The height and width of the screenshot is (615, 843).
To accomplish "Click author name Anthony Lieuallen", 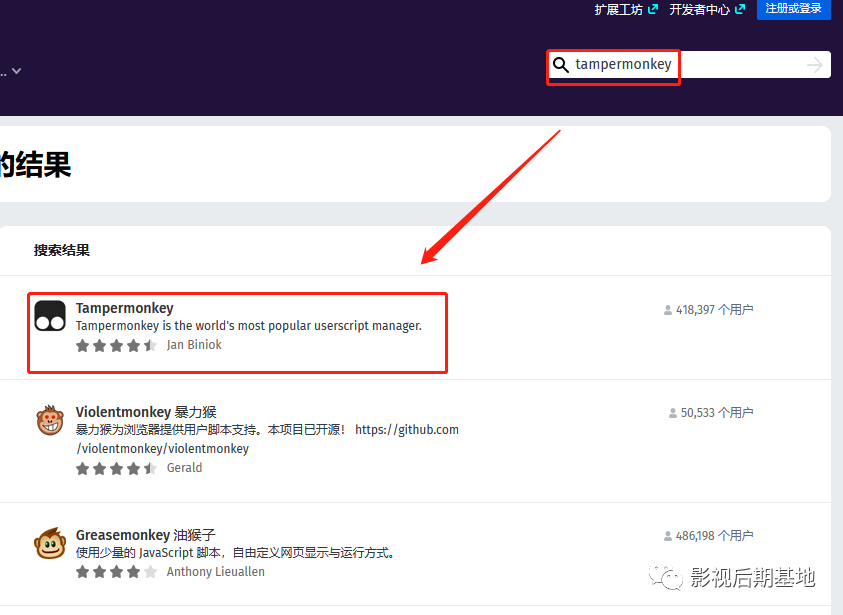I will (x=216, y=571).
